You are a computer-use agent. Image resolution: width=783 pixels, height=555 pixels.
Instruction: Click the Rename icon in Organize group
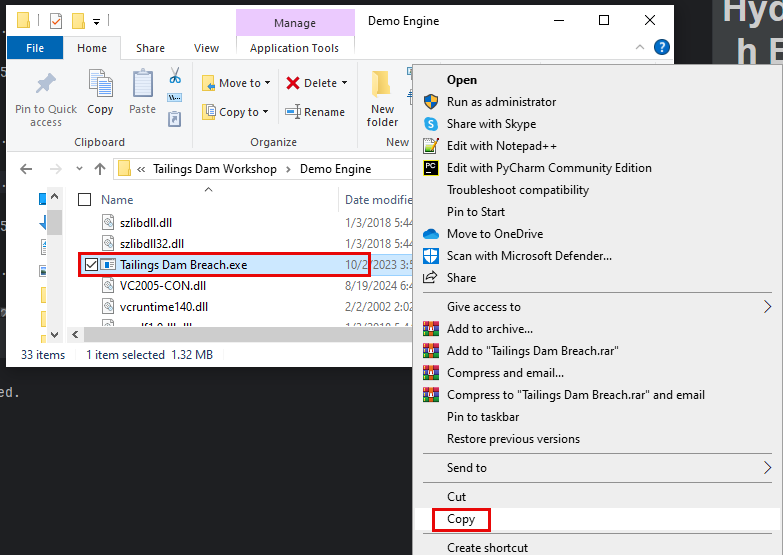point(293,112)
